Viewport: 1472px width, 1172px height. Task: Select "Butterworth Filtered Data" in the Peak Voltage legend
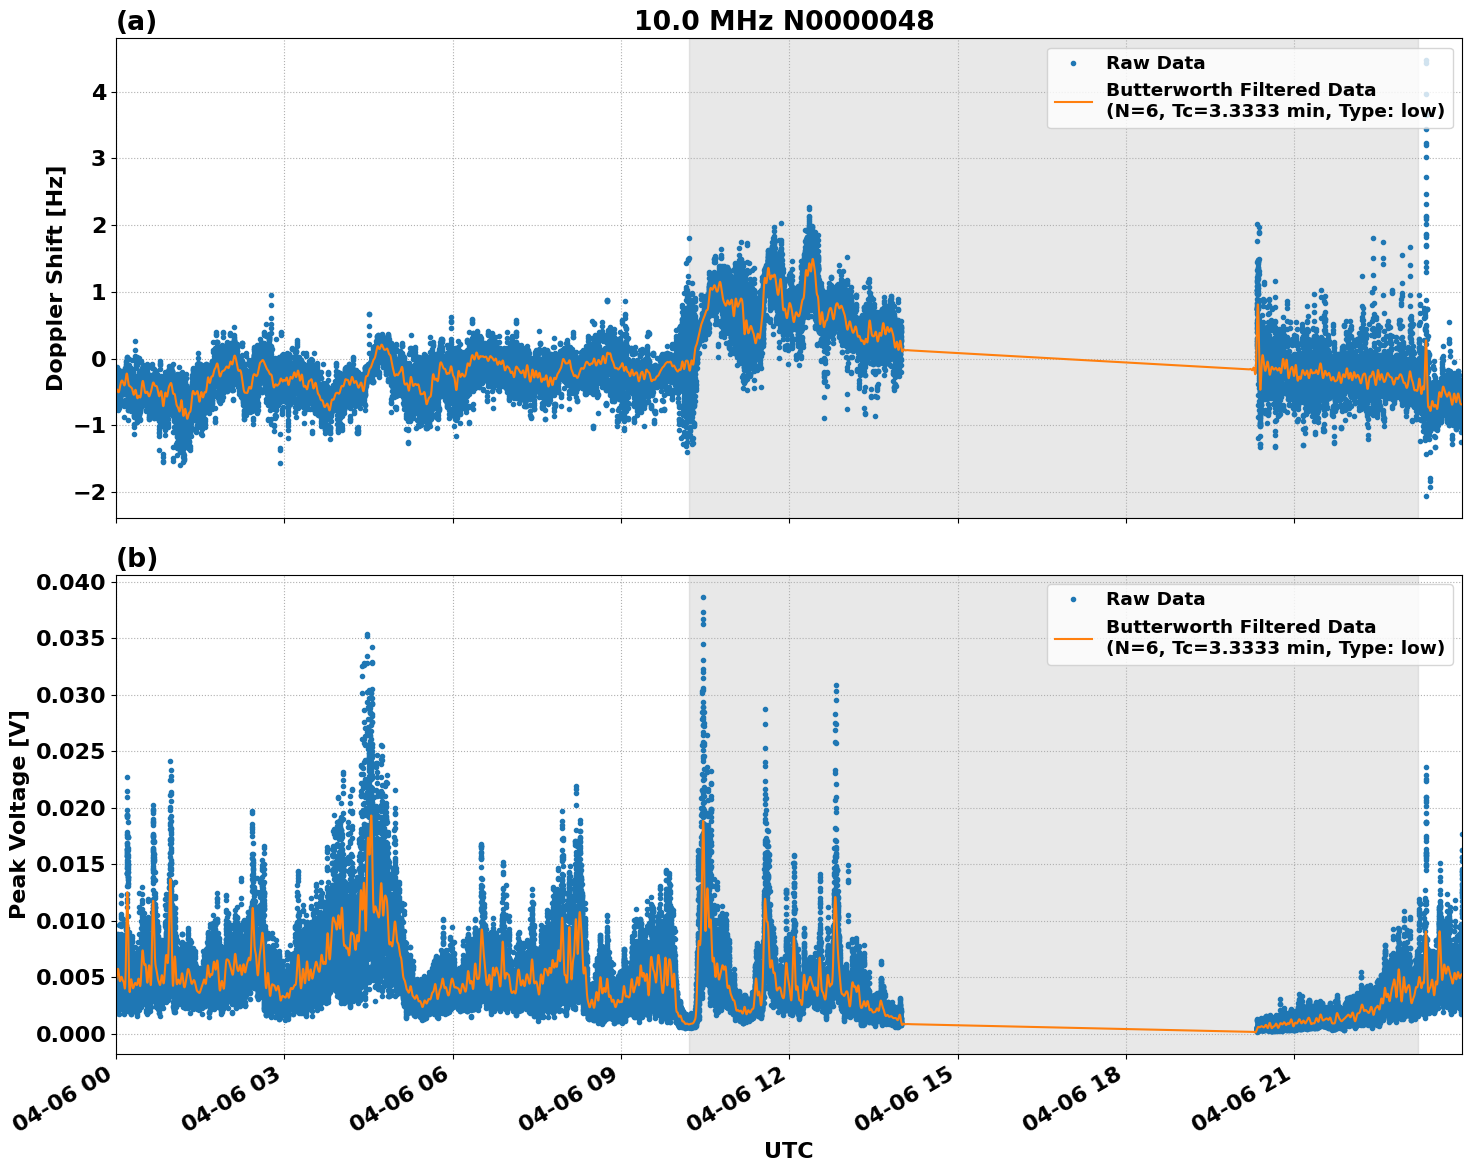[x=1241, y=627]
